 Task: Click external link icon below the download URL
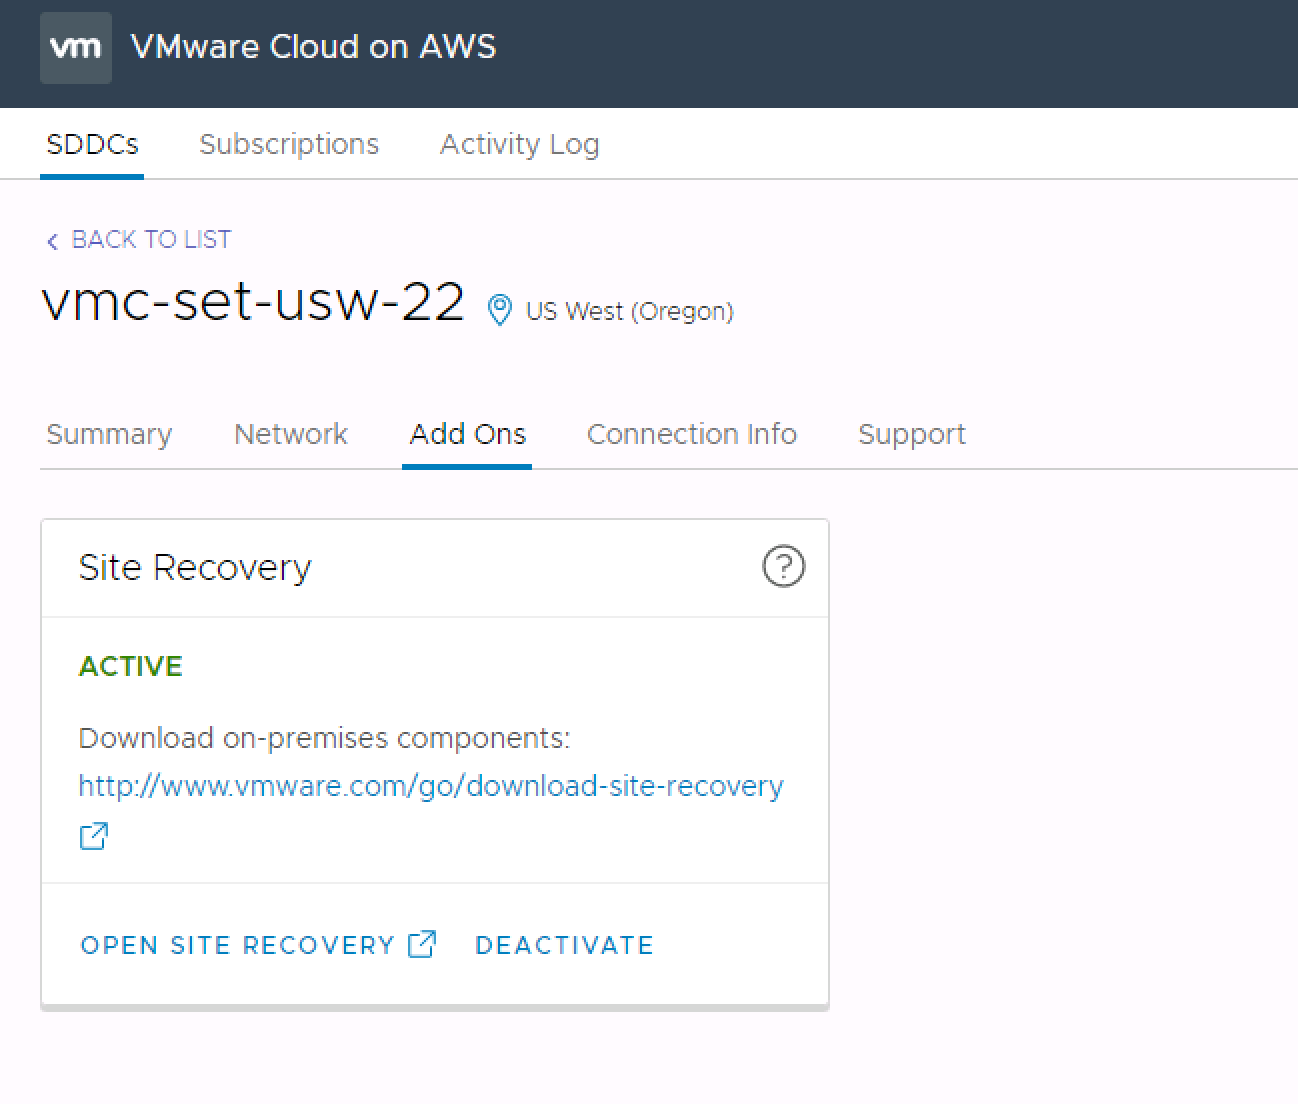click(x=94, y=835)
